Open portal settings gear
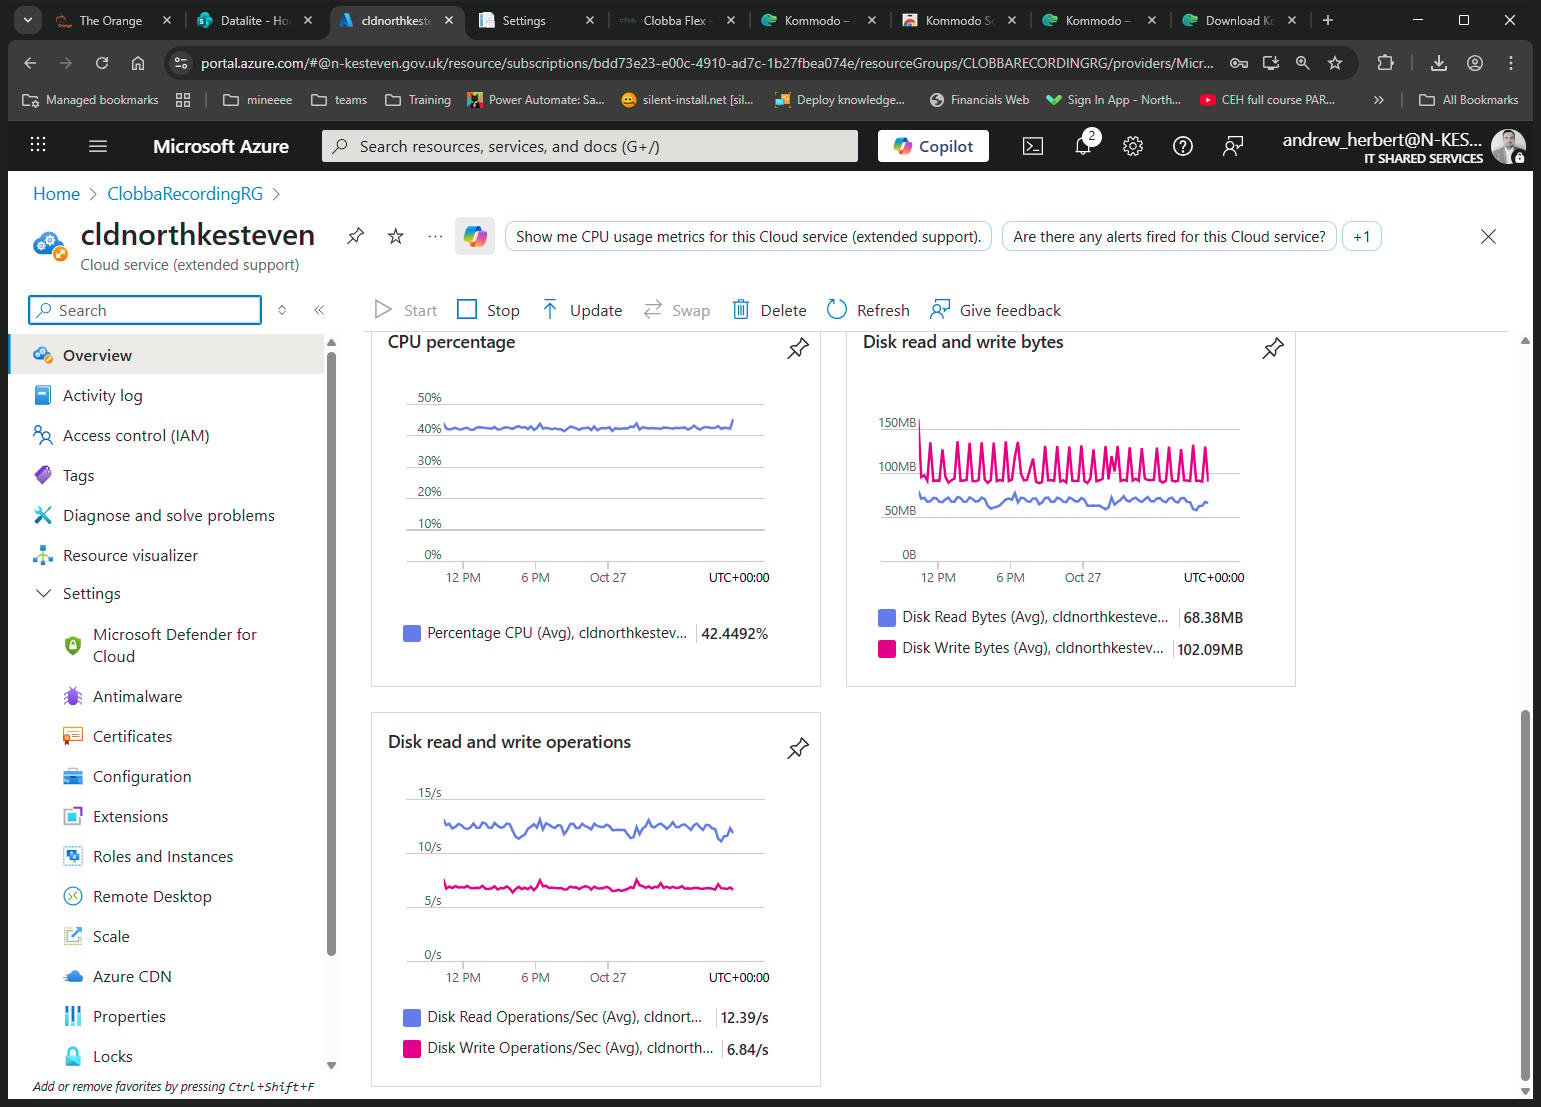This screenshot has width=1541, height=1107. click(1133, 146)
